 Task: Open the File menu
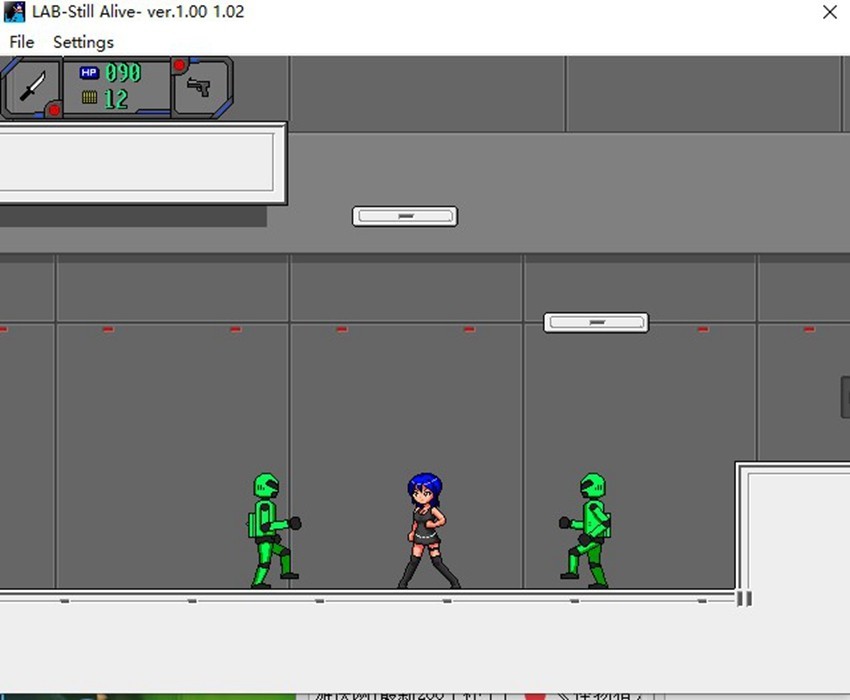coord(21,42)
